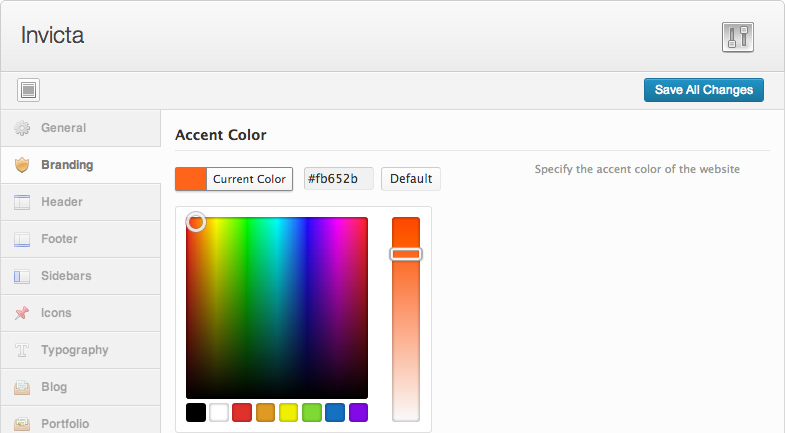Click the letter T icon beside Typography
Viewport: 785px width, 433px height.
click(x=22, y=350)
